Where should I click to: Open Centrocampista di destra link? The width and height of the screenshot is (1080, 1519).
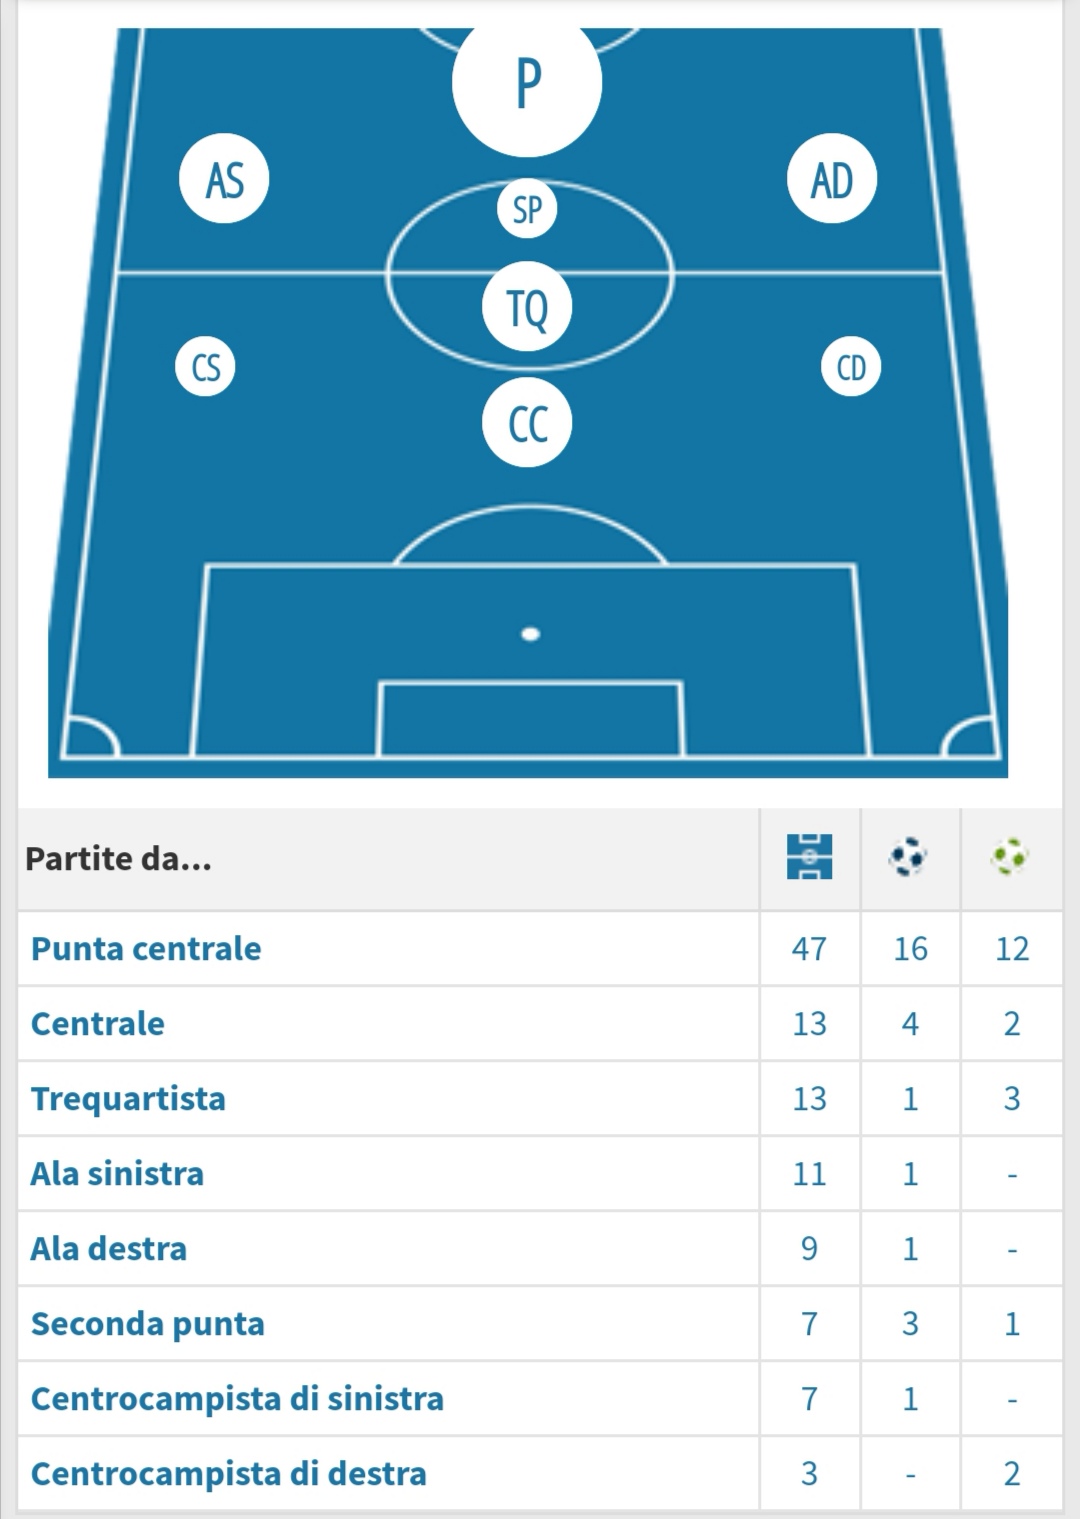(x=229, y=1473)
